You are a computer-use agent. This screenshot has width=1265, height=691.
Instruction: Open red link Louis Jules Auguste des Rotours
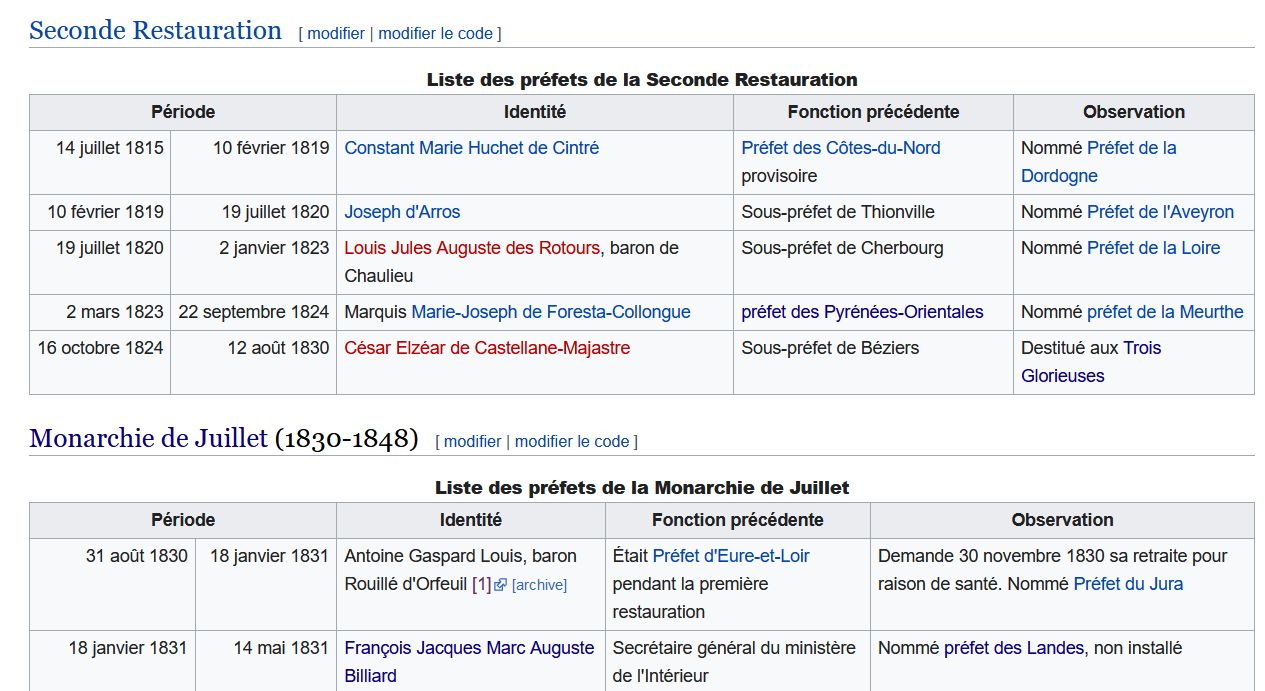[x=472, y=248]
